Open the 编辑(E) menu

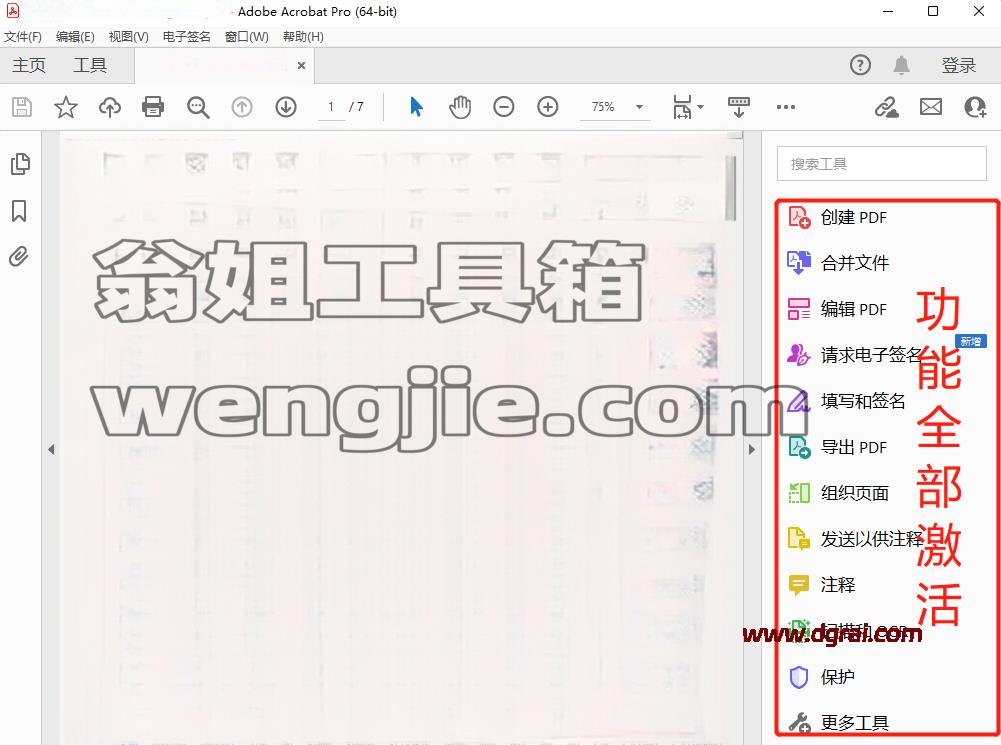[x=75, y=36]
